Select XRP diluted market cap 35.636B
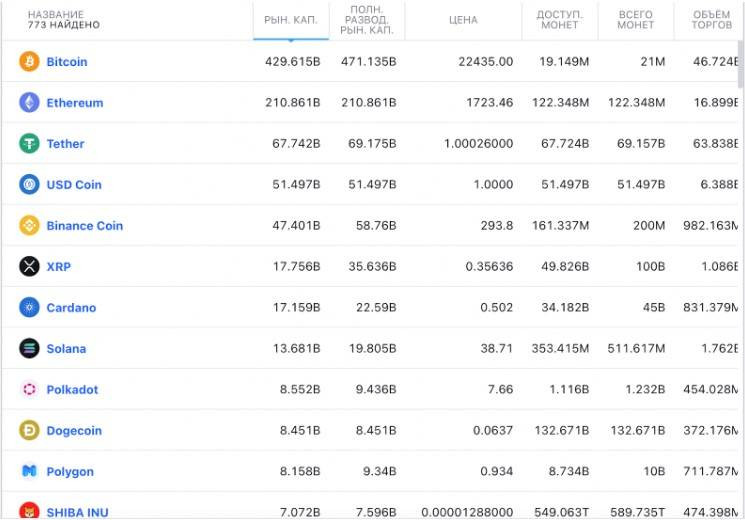Viewport: 745px width, 520px height. coord(372,267)
